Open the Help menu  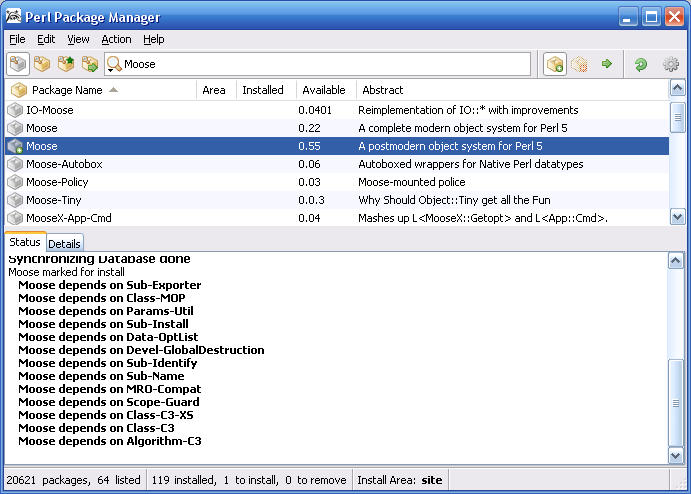[154, 39]
